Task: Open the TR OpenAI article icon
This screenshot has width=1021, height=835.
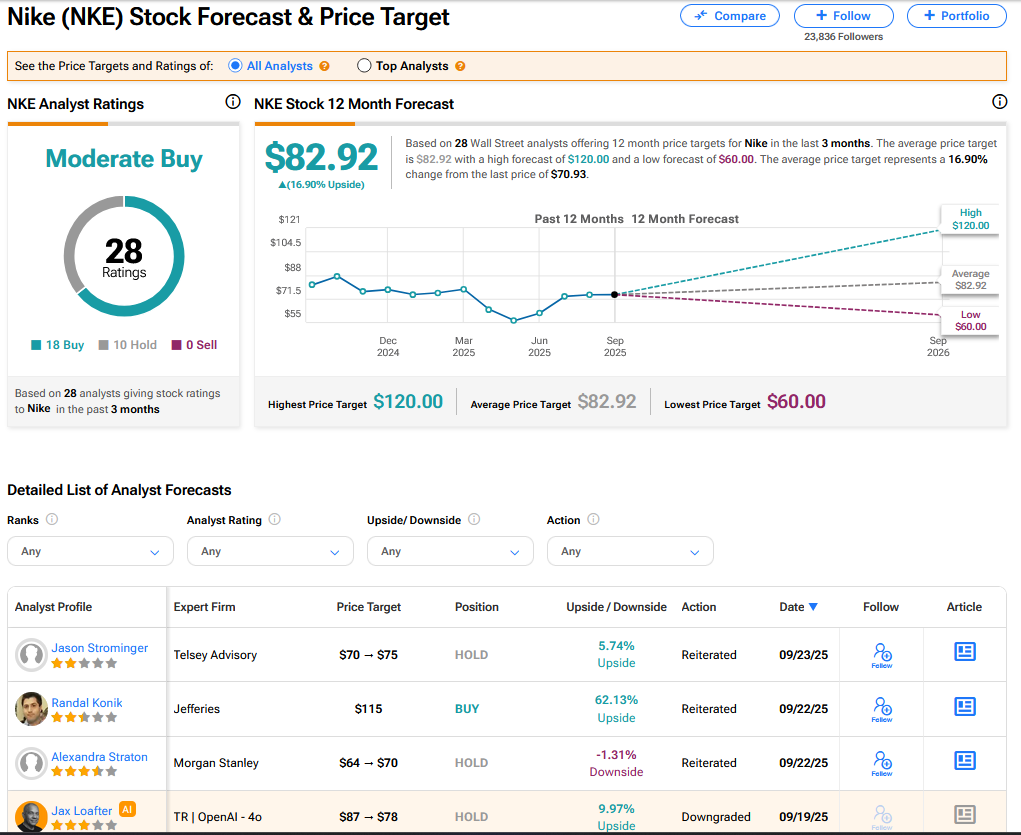Action: coord(965,814)
